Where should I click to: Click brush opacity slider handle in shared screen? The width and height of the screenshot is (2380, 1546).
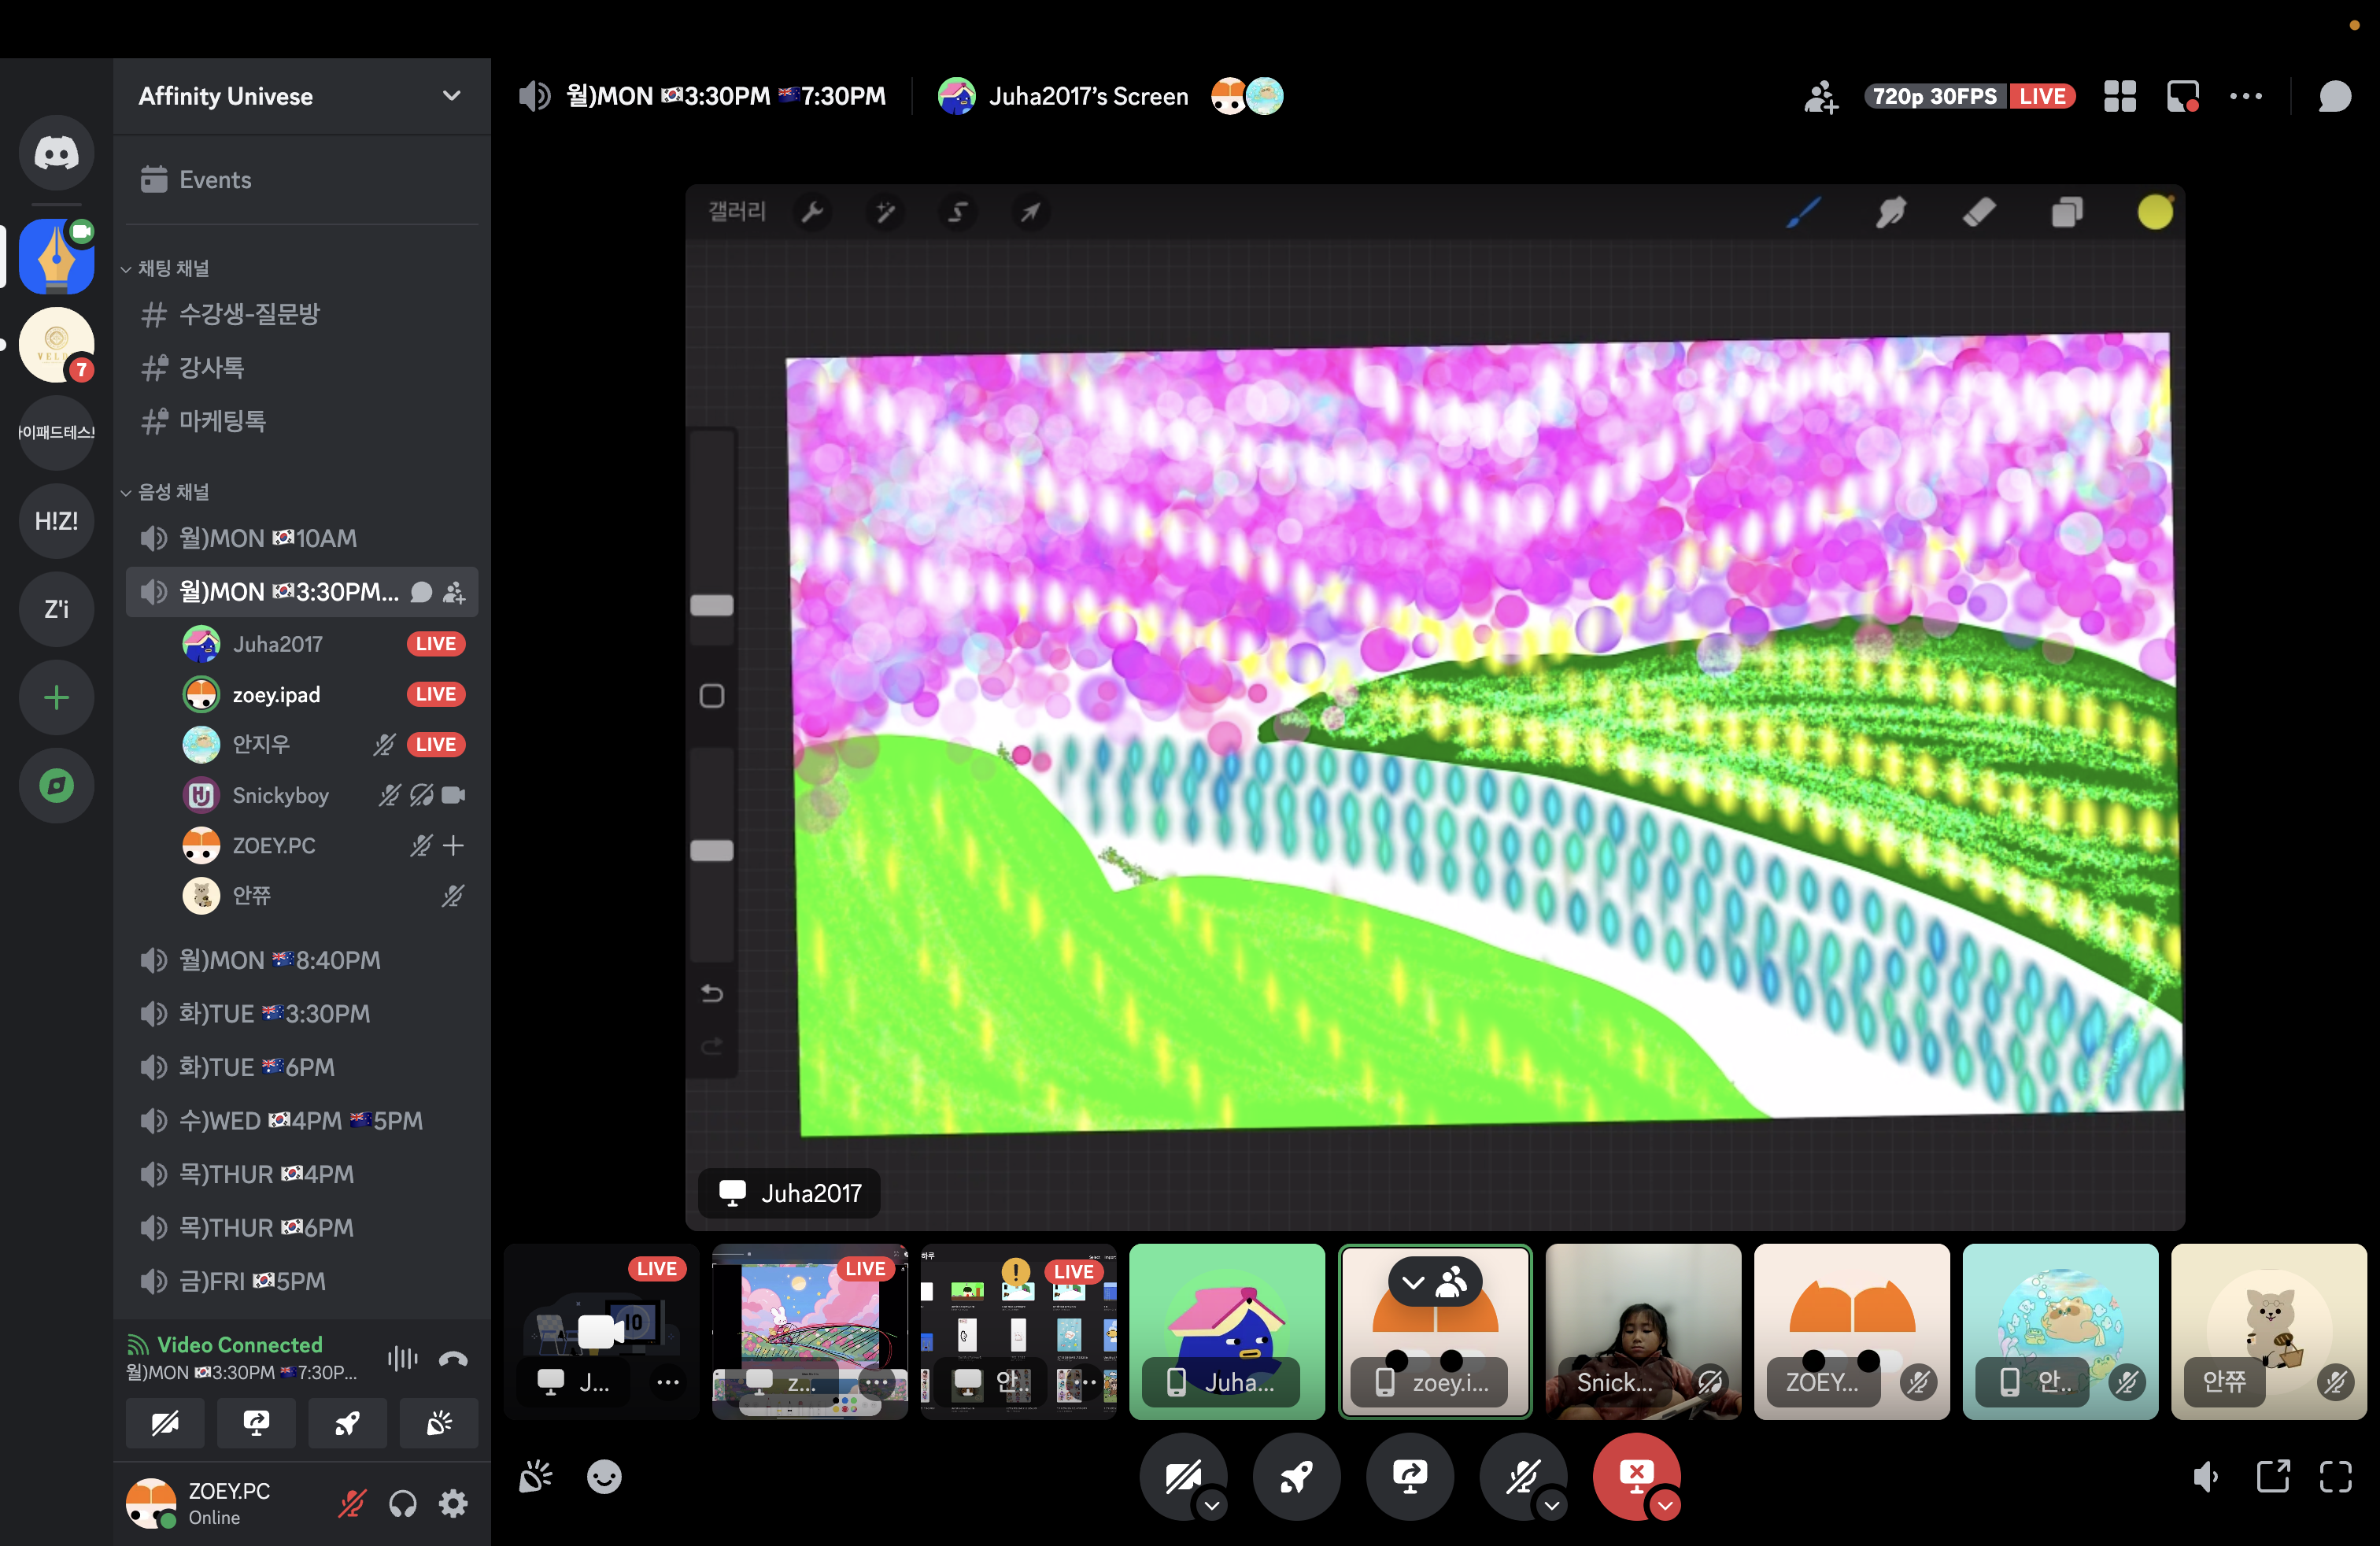click(712, 850)
